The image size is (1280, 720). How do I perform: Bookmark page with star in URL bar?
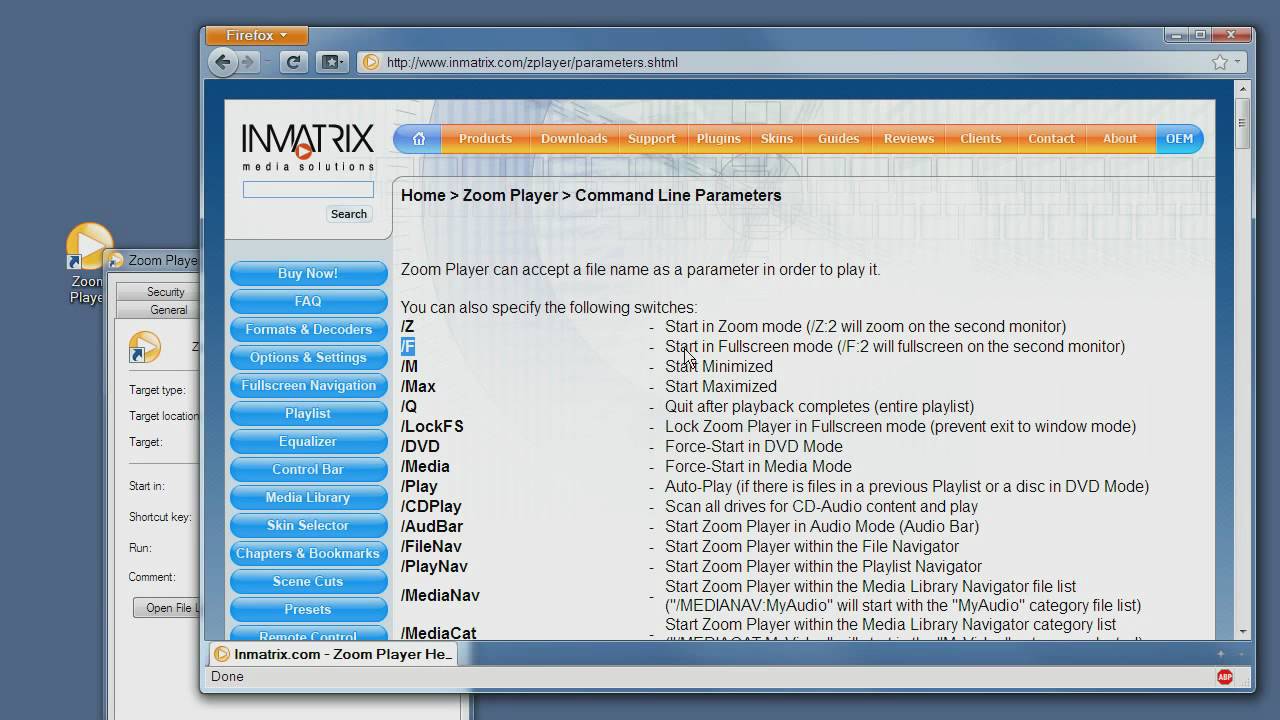coord(1220,62)
